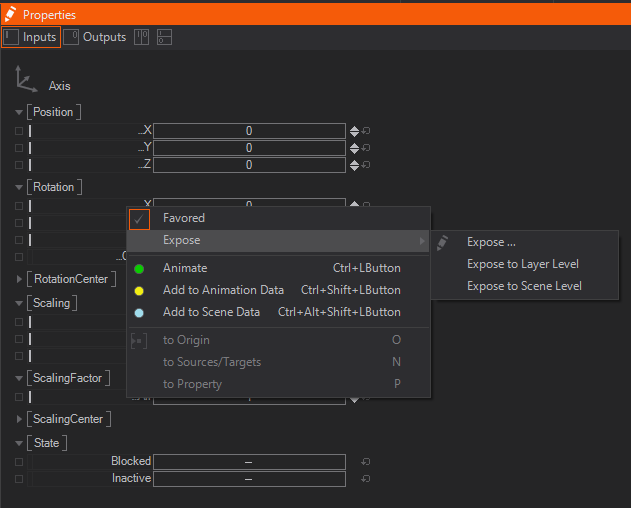Reset Position Z value with the revert icon

(367, 165)
